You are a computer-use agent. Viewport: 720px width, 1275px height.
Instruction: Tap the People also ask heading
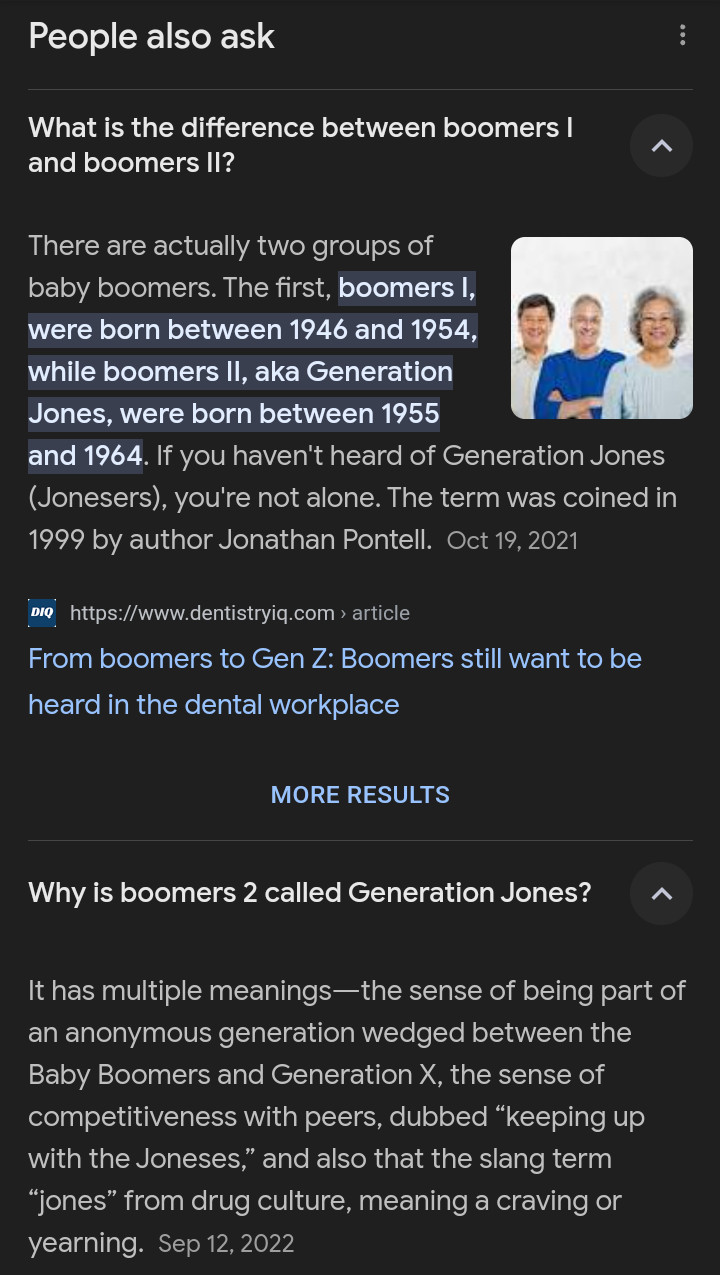pyautogui.click(x=151, y=37)
